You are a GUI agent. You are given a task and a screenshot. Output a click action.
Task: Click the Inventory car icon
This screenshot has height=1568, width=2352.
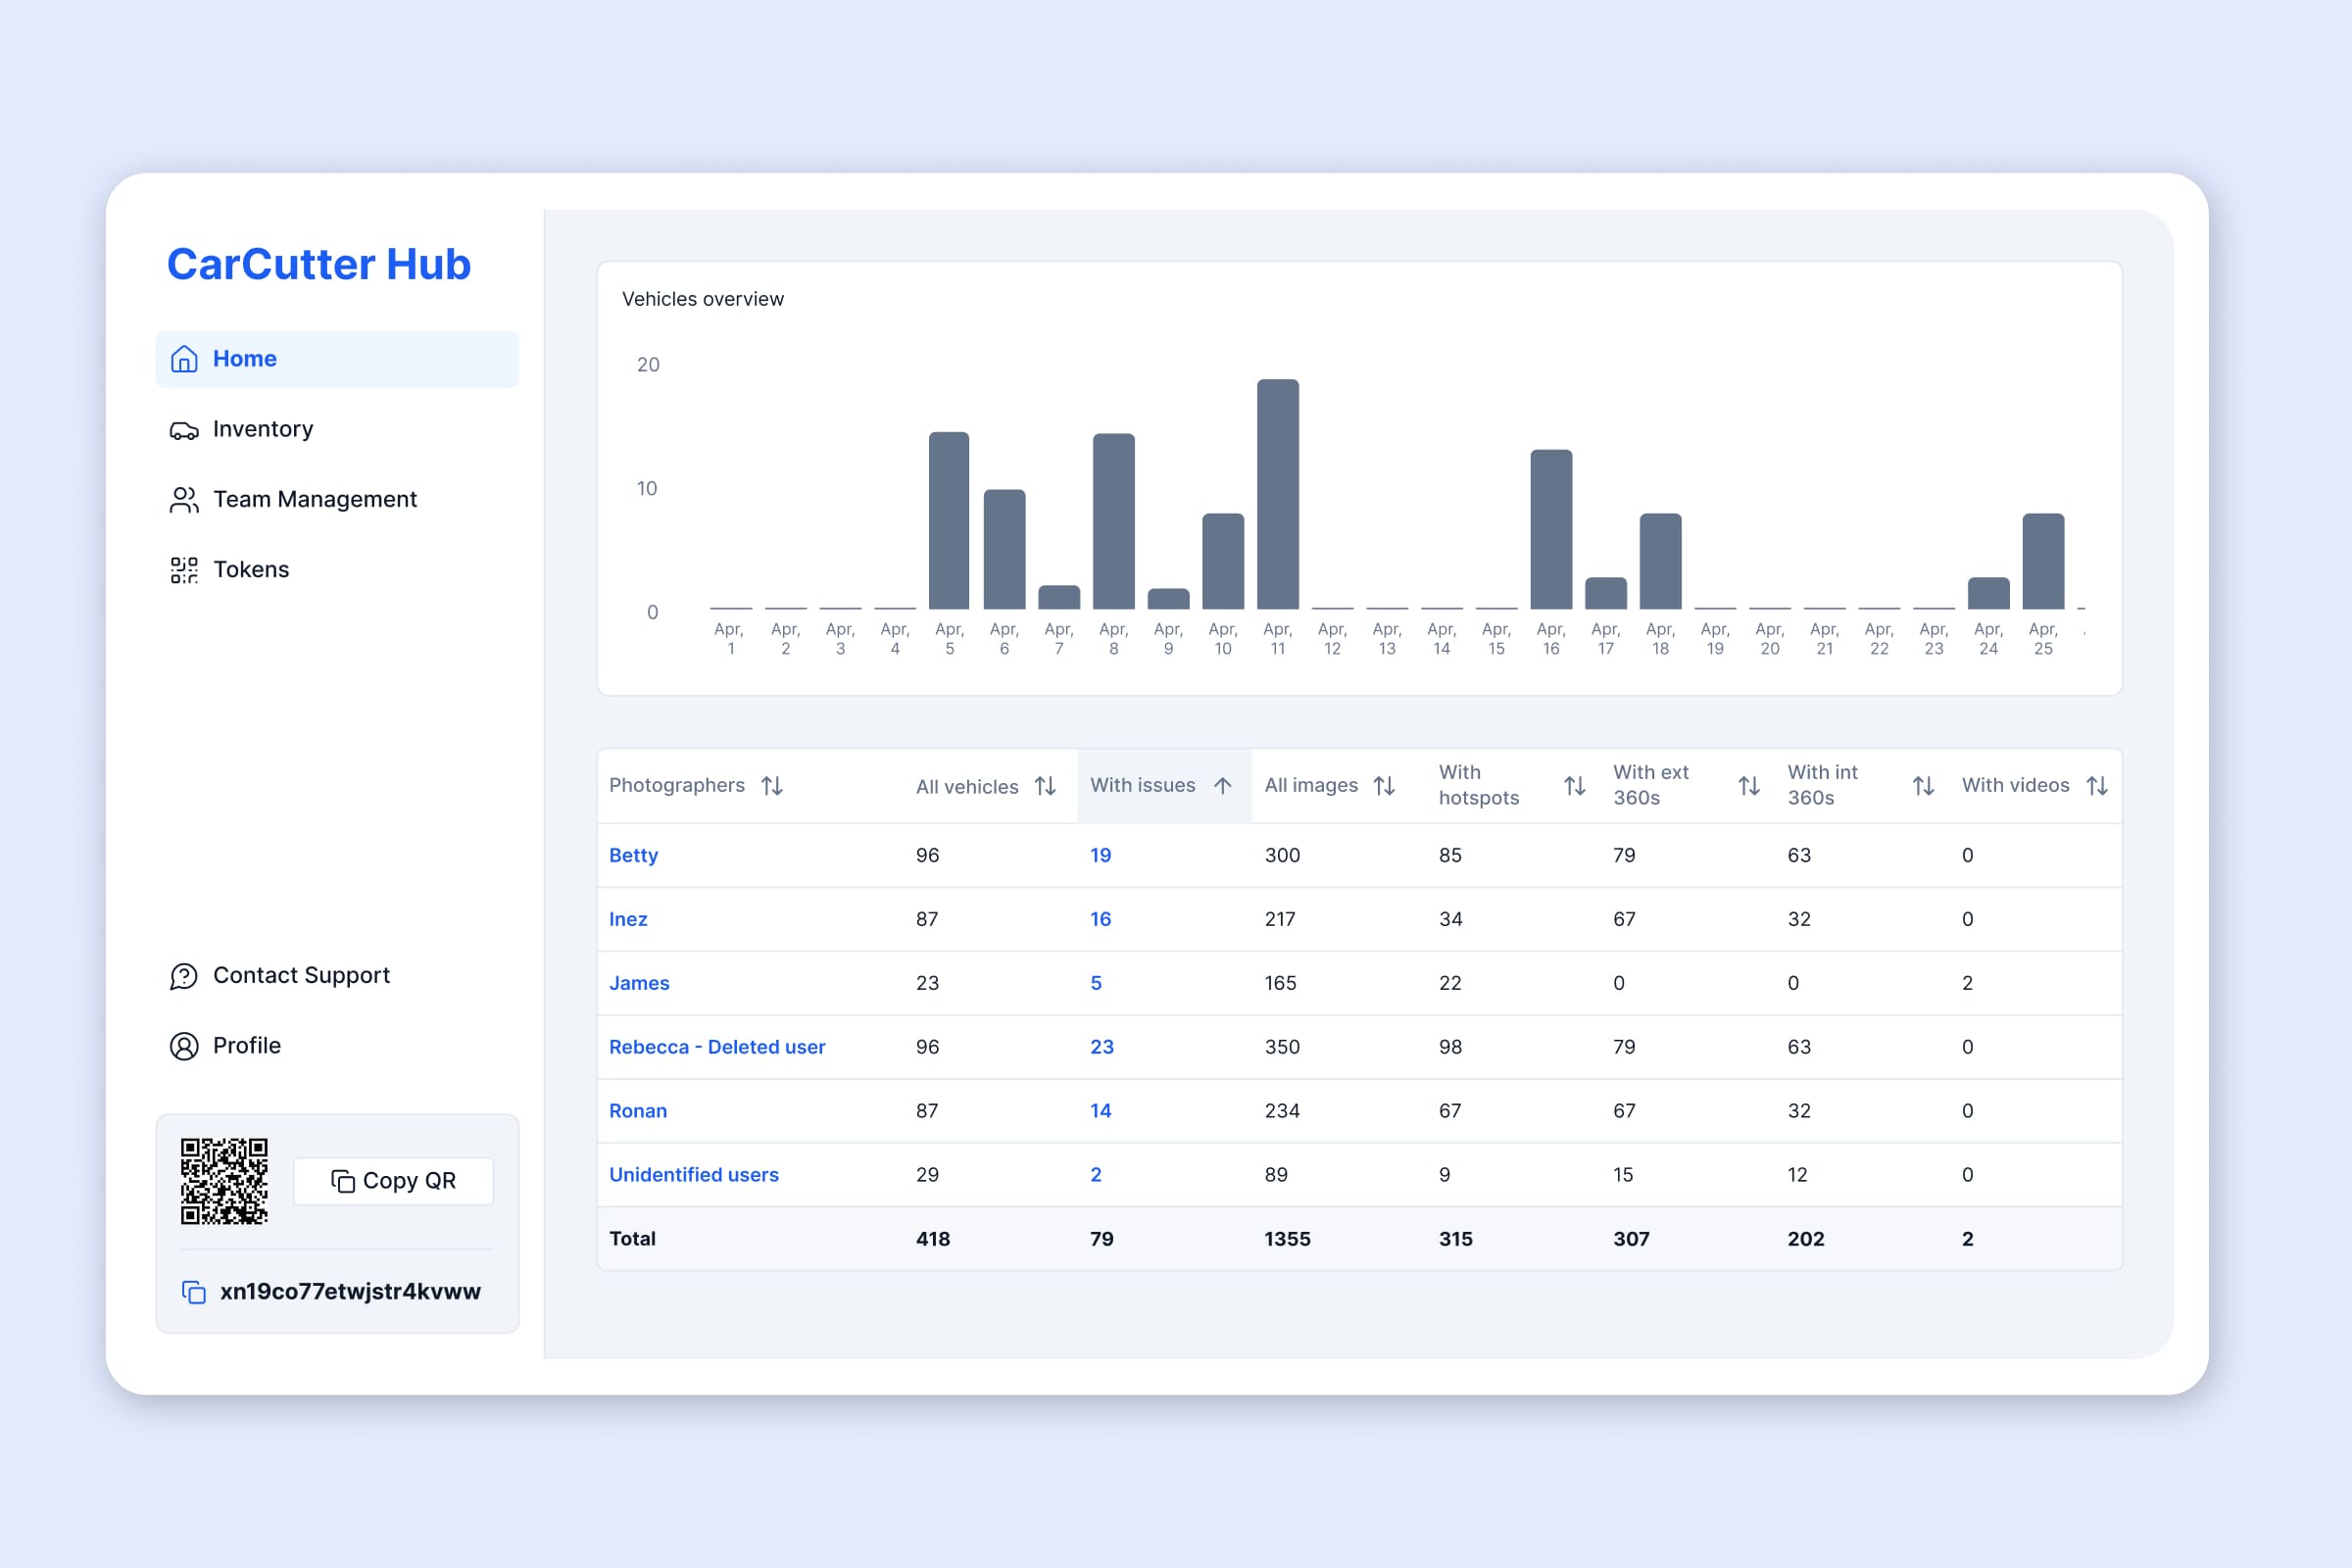click(x=184, y=430)
